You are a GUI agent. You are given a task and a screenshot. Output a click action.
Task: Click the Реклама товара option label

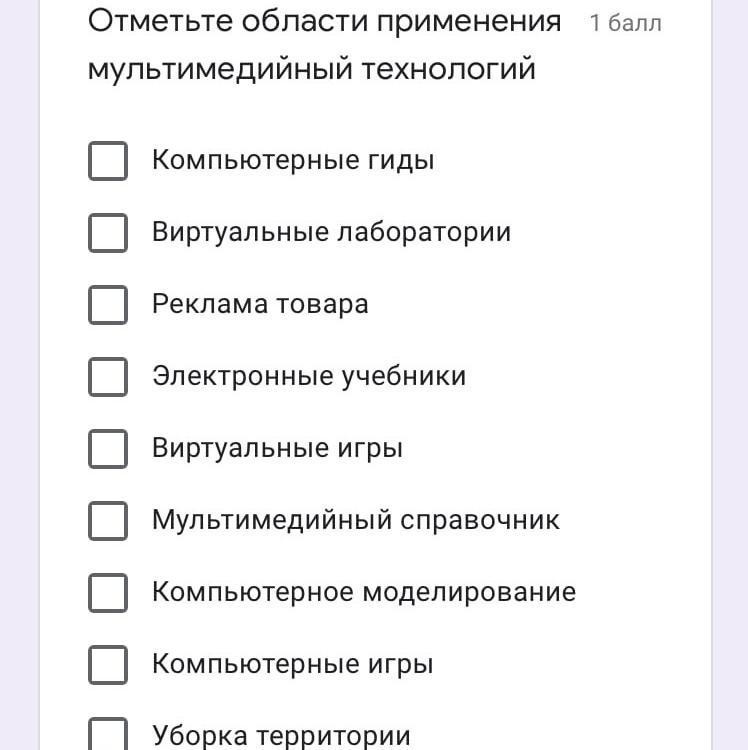coord(260,304)
